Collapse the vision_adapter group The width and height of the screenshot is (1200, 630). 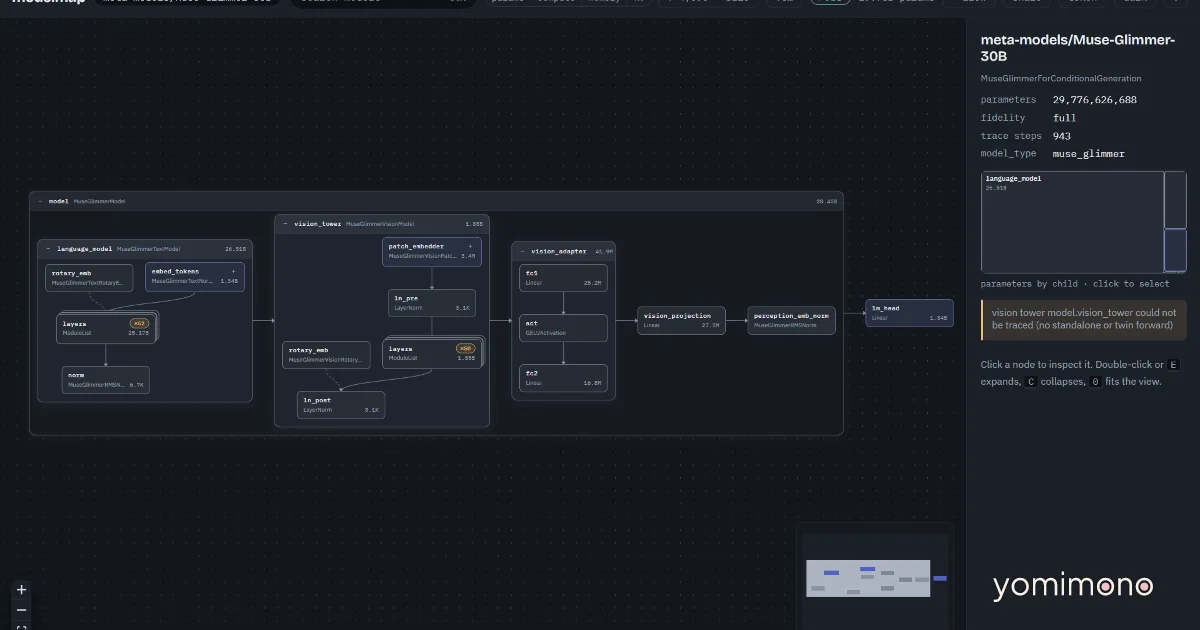[x=523, y=251]
